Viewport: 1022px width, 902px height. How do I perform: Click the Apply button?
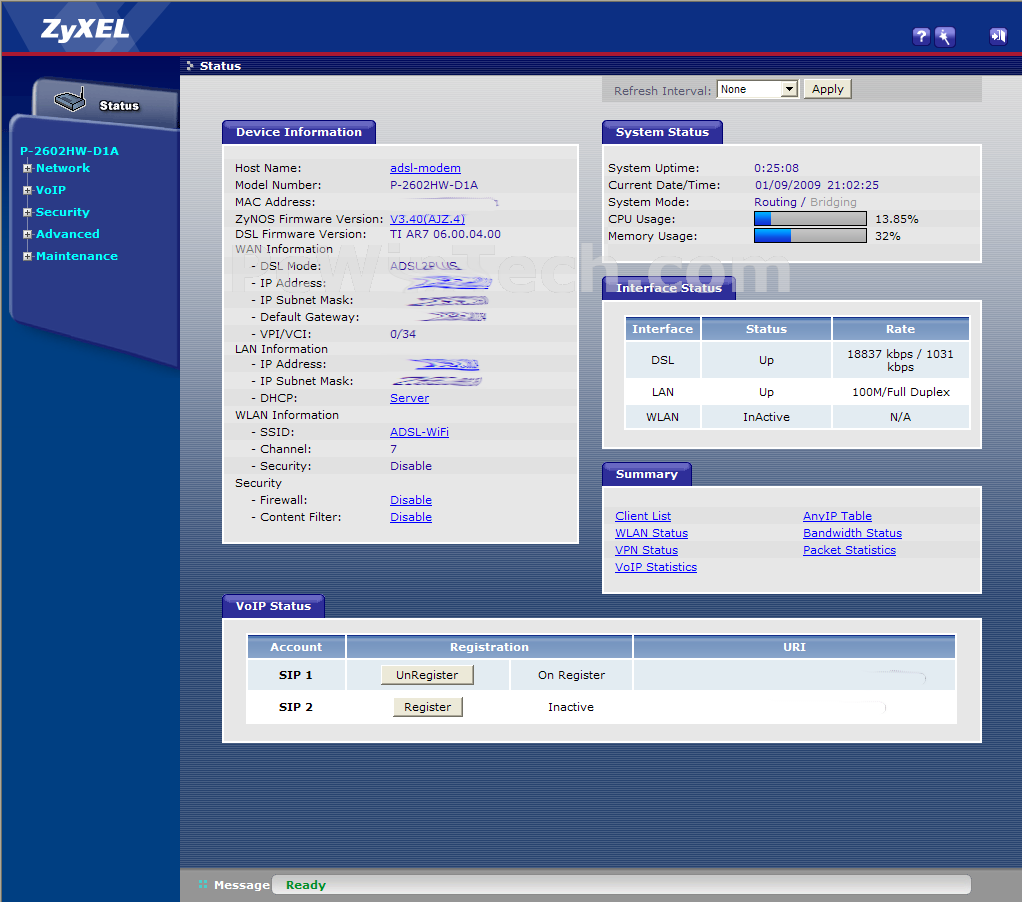(x=828, y=89)
